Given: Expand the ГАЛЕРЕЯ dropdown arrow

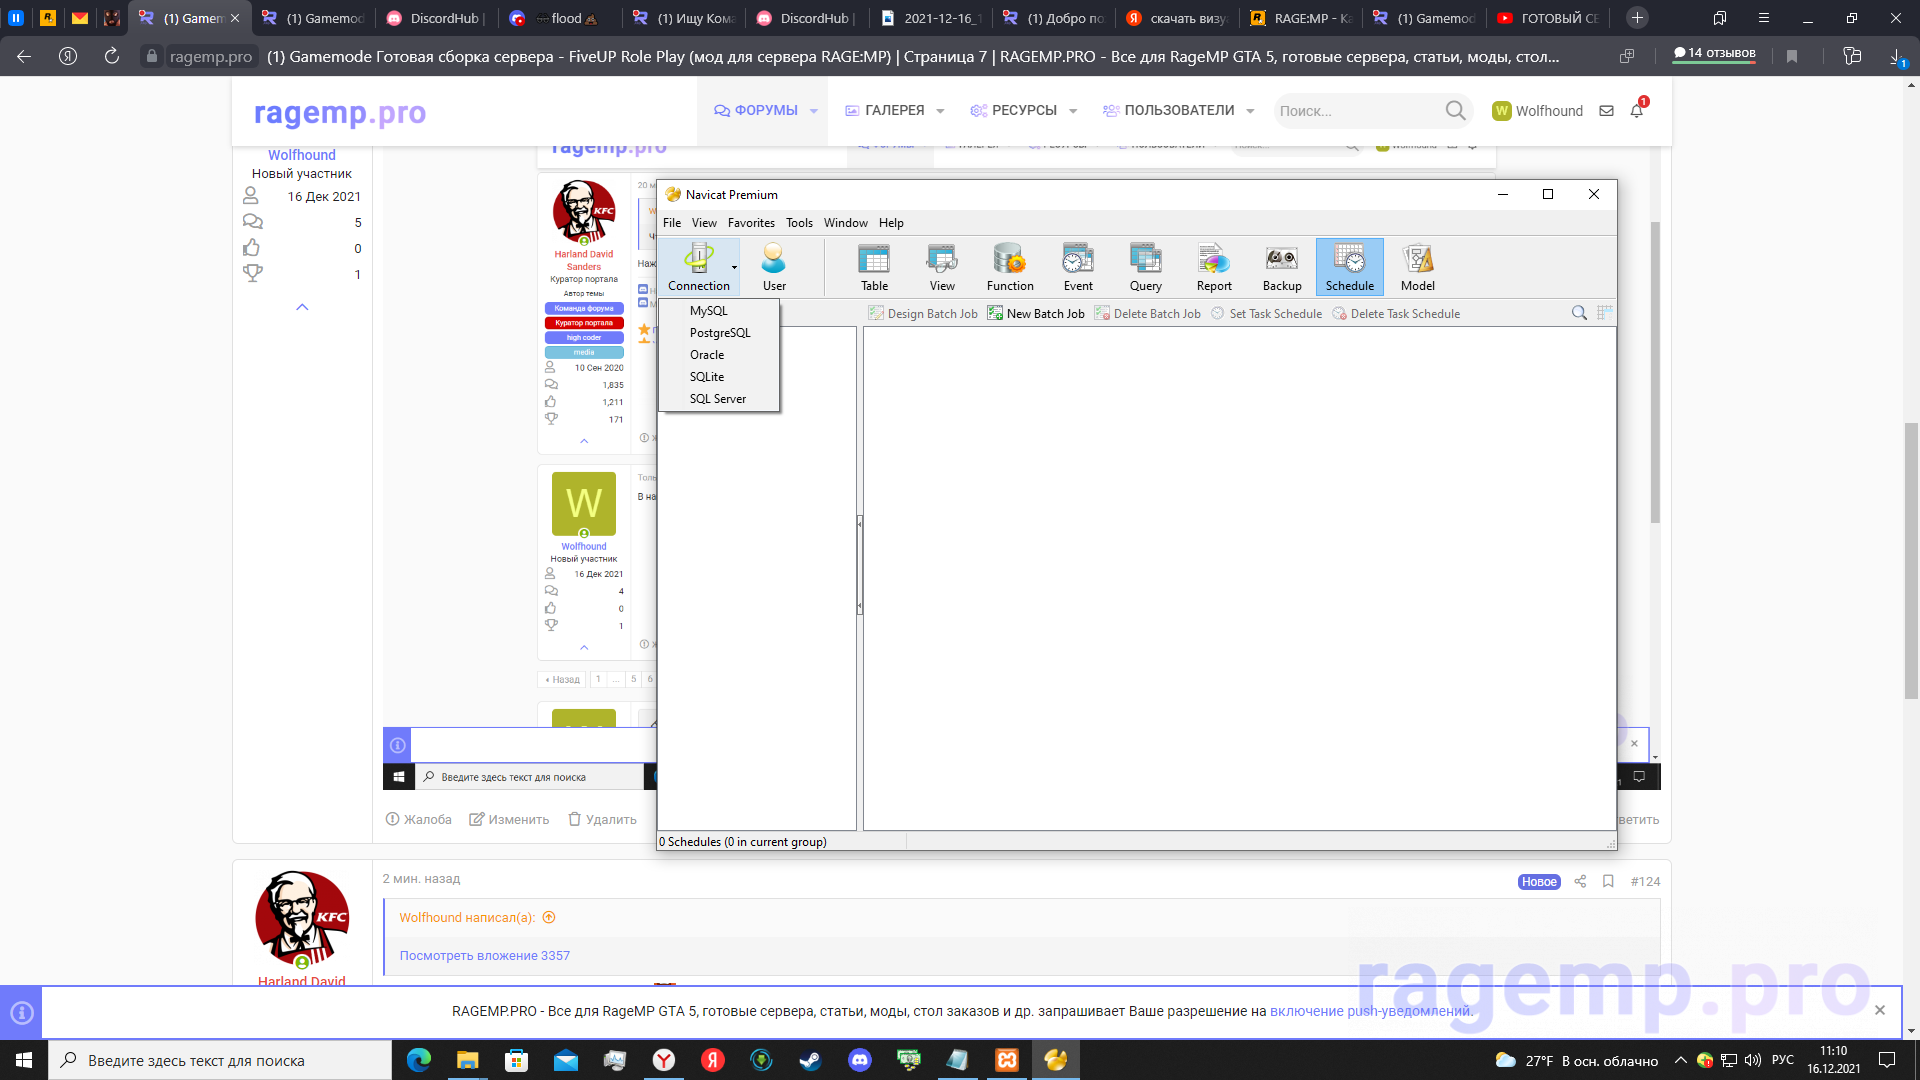Looking at the screenshot, I should click(x=940, y=111).
